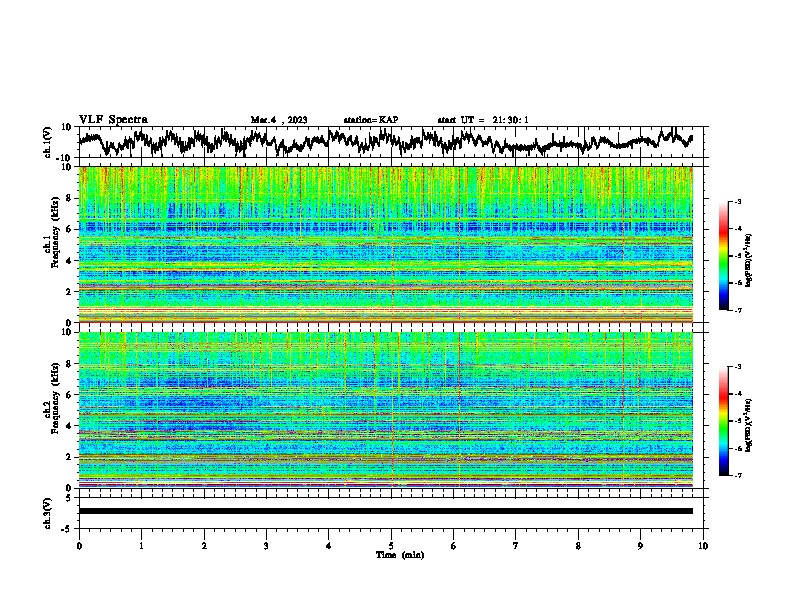Click the "VLF Spectra" plot title

point(113,119)
